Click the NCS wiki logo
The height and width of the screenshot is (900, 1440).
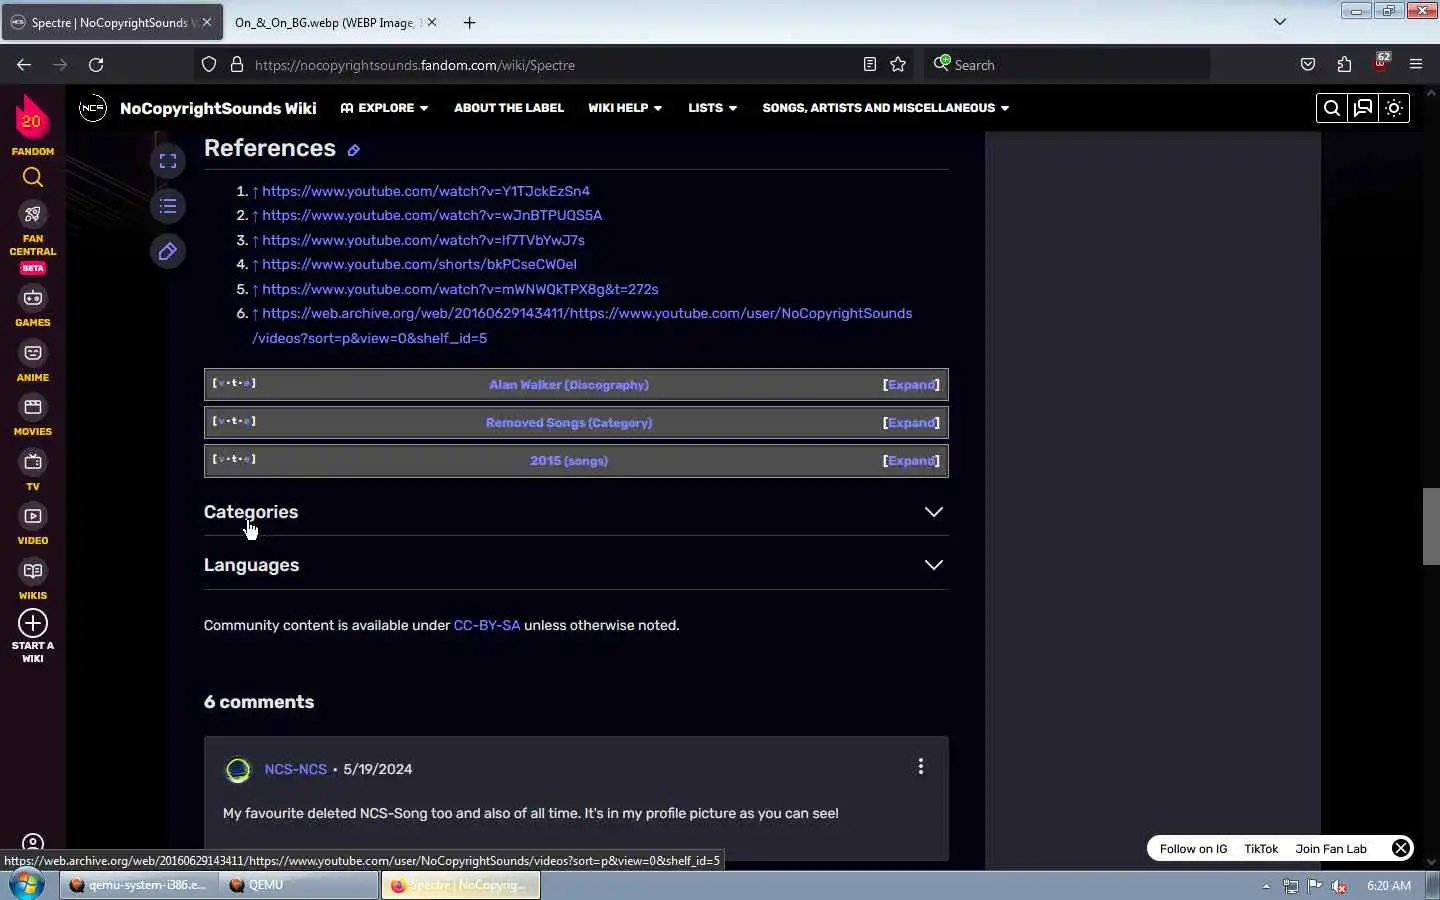(x=93, y=108)
